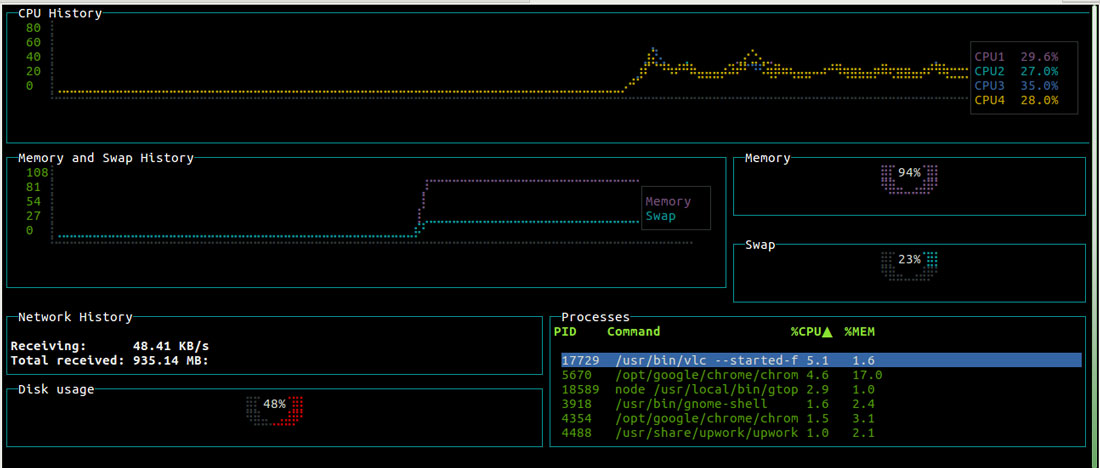Sort by the %CPU column header

click(811, 331)
